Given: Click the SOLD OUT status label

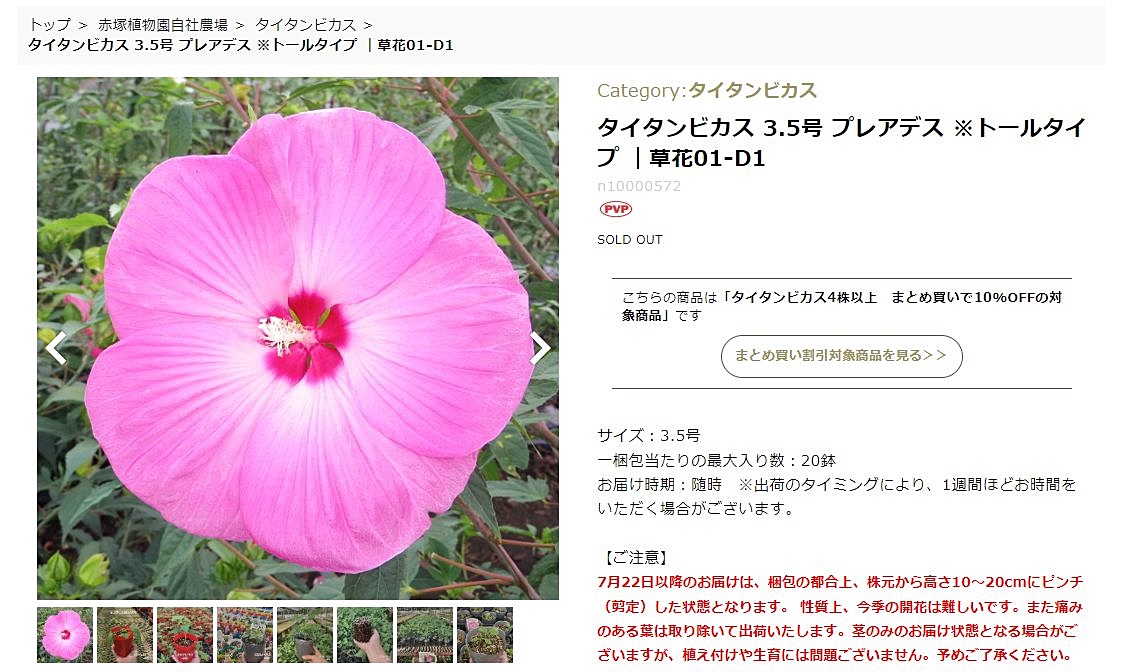Looking at the screenshot, I should point(629,240).
